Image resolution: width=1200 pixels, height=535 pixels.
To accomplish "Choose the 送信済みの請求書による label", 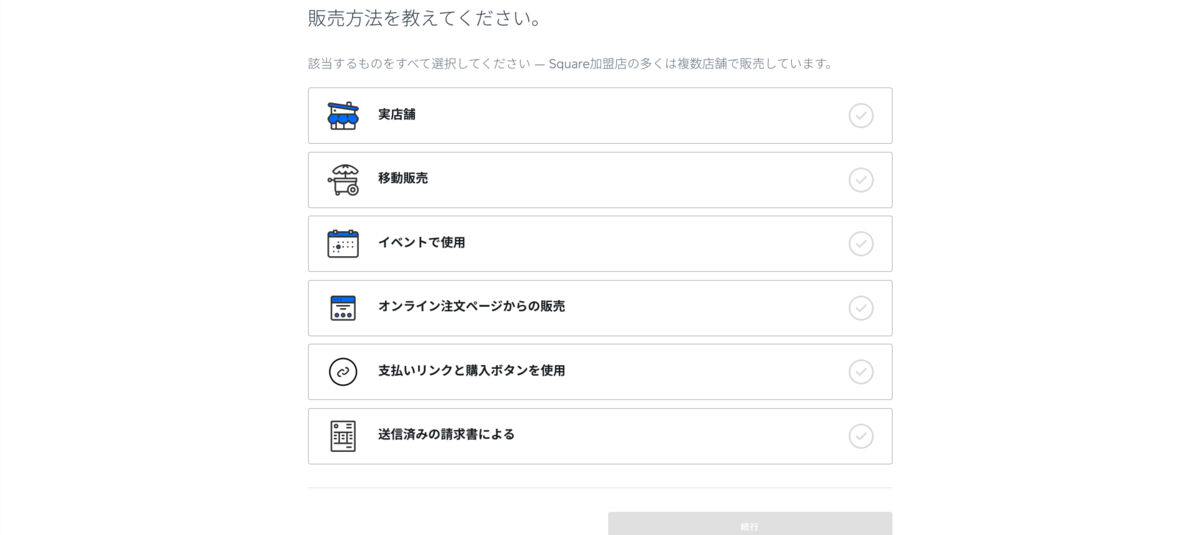I will pyautogui.click(x=446, y=435).
